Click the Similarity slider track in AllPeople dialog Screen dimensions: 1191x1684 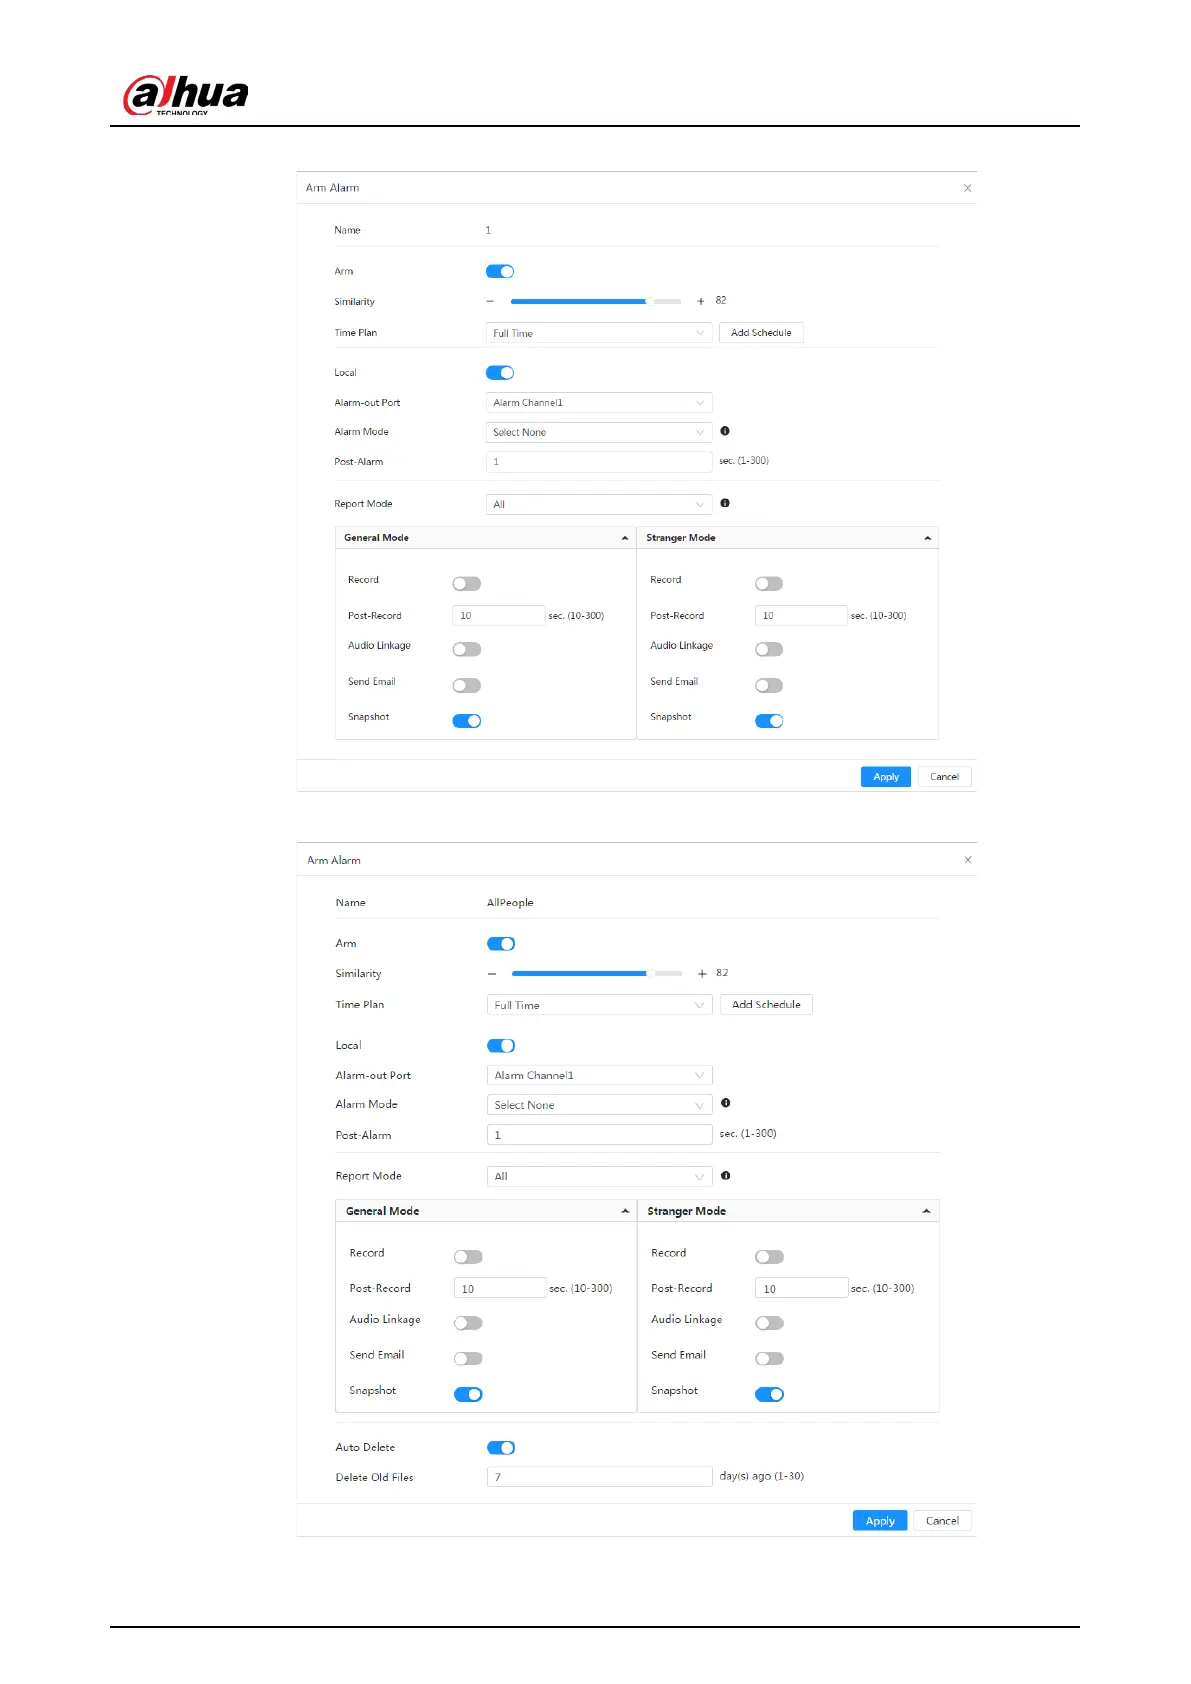597,973
